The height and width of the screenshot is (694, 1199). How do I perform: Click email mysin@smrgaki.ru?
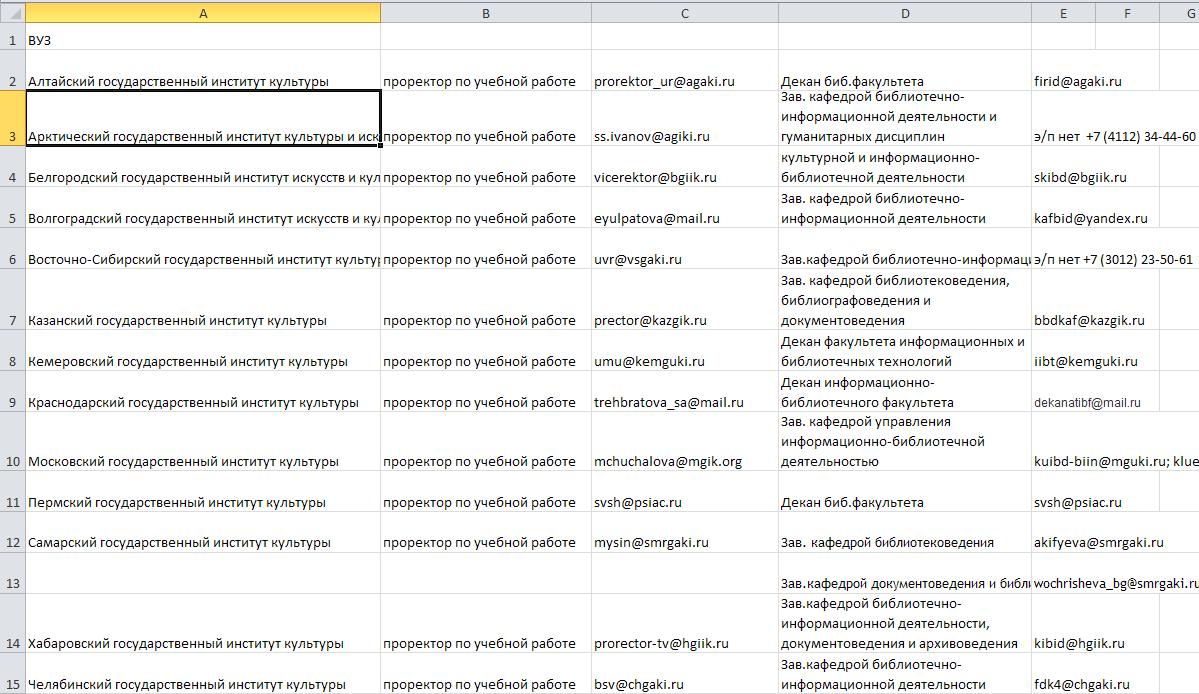point(651,542)
